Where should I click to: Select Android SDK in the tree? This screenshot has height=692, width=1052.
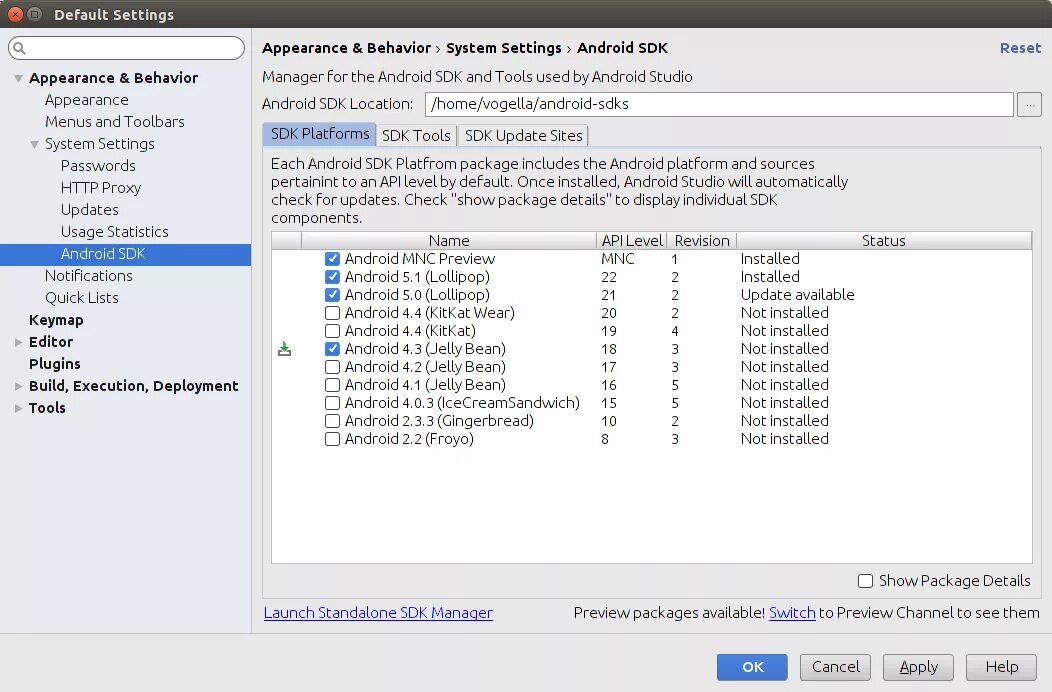pyautogui.click(x=125, y=254)
